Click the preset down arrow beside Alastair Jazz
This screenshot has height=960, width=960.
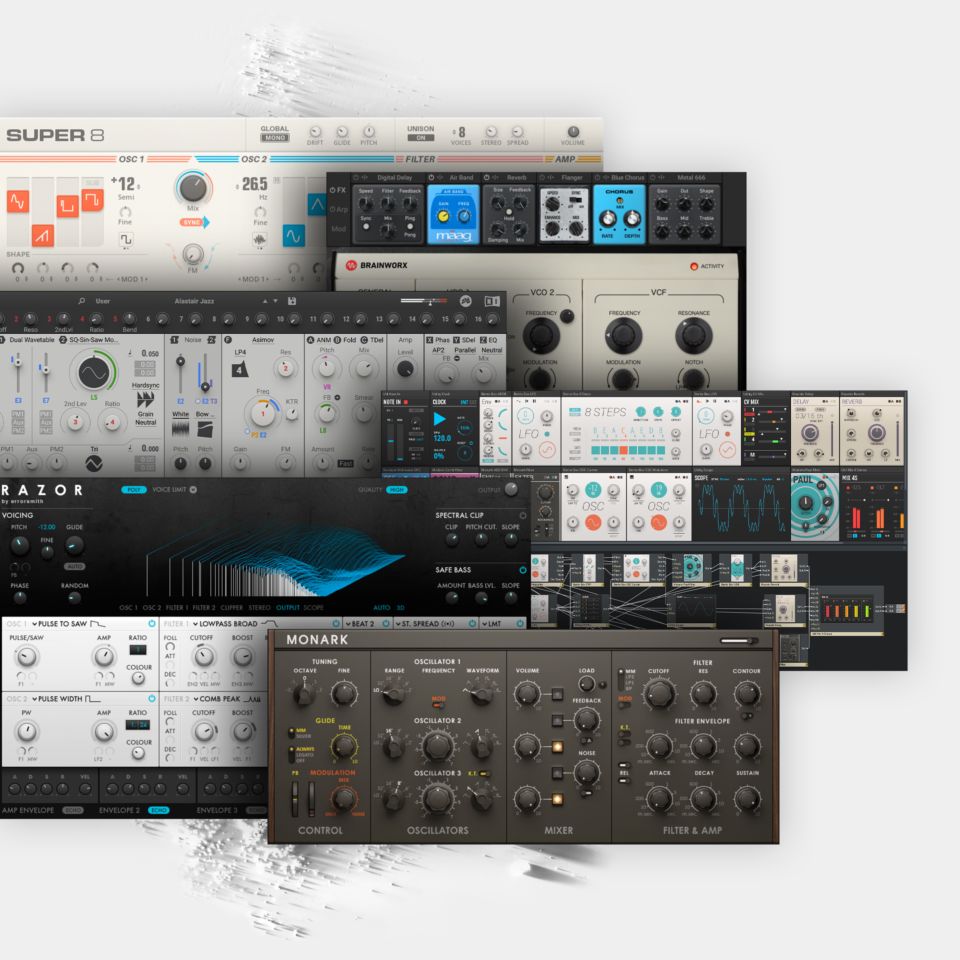276,301
